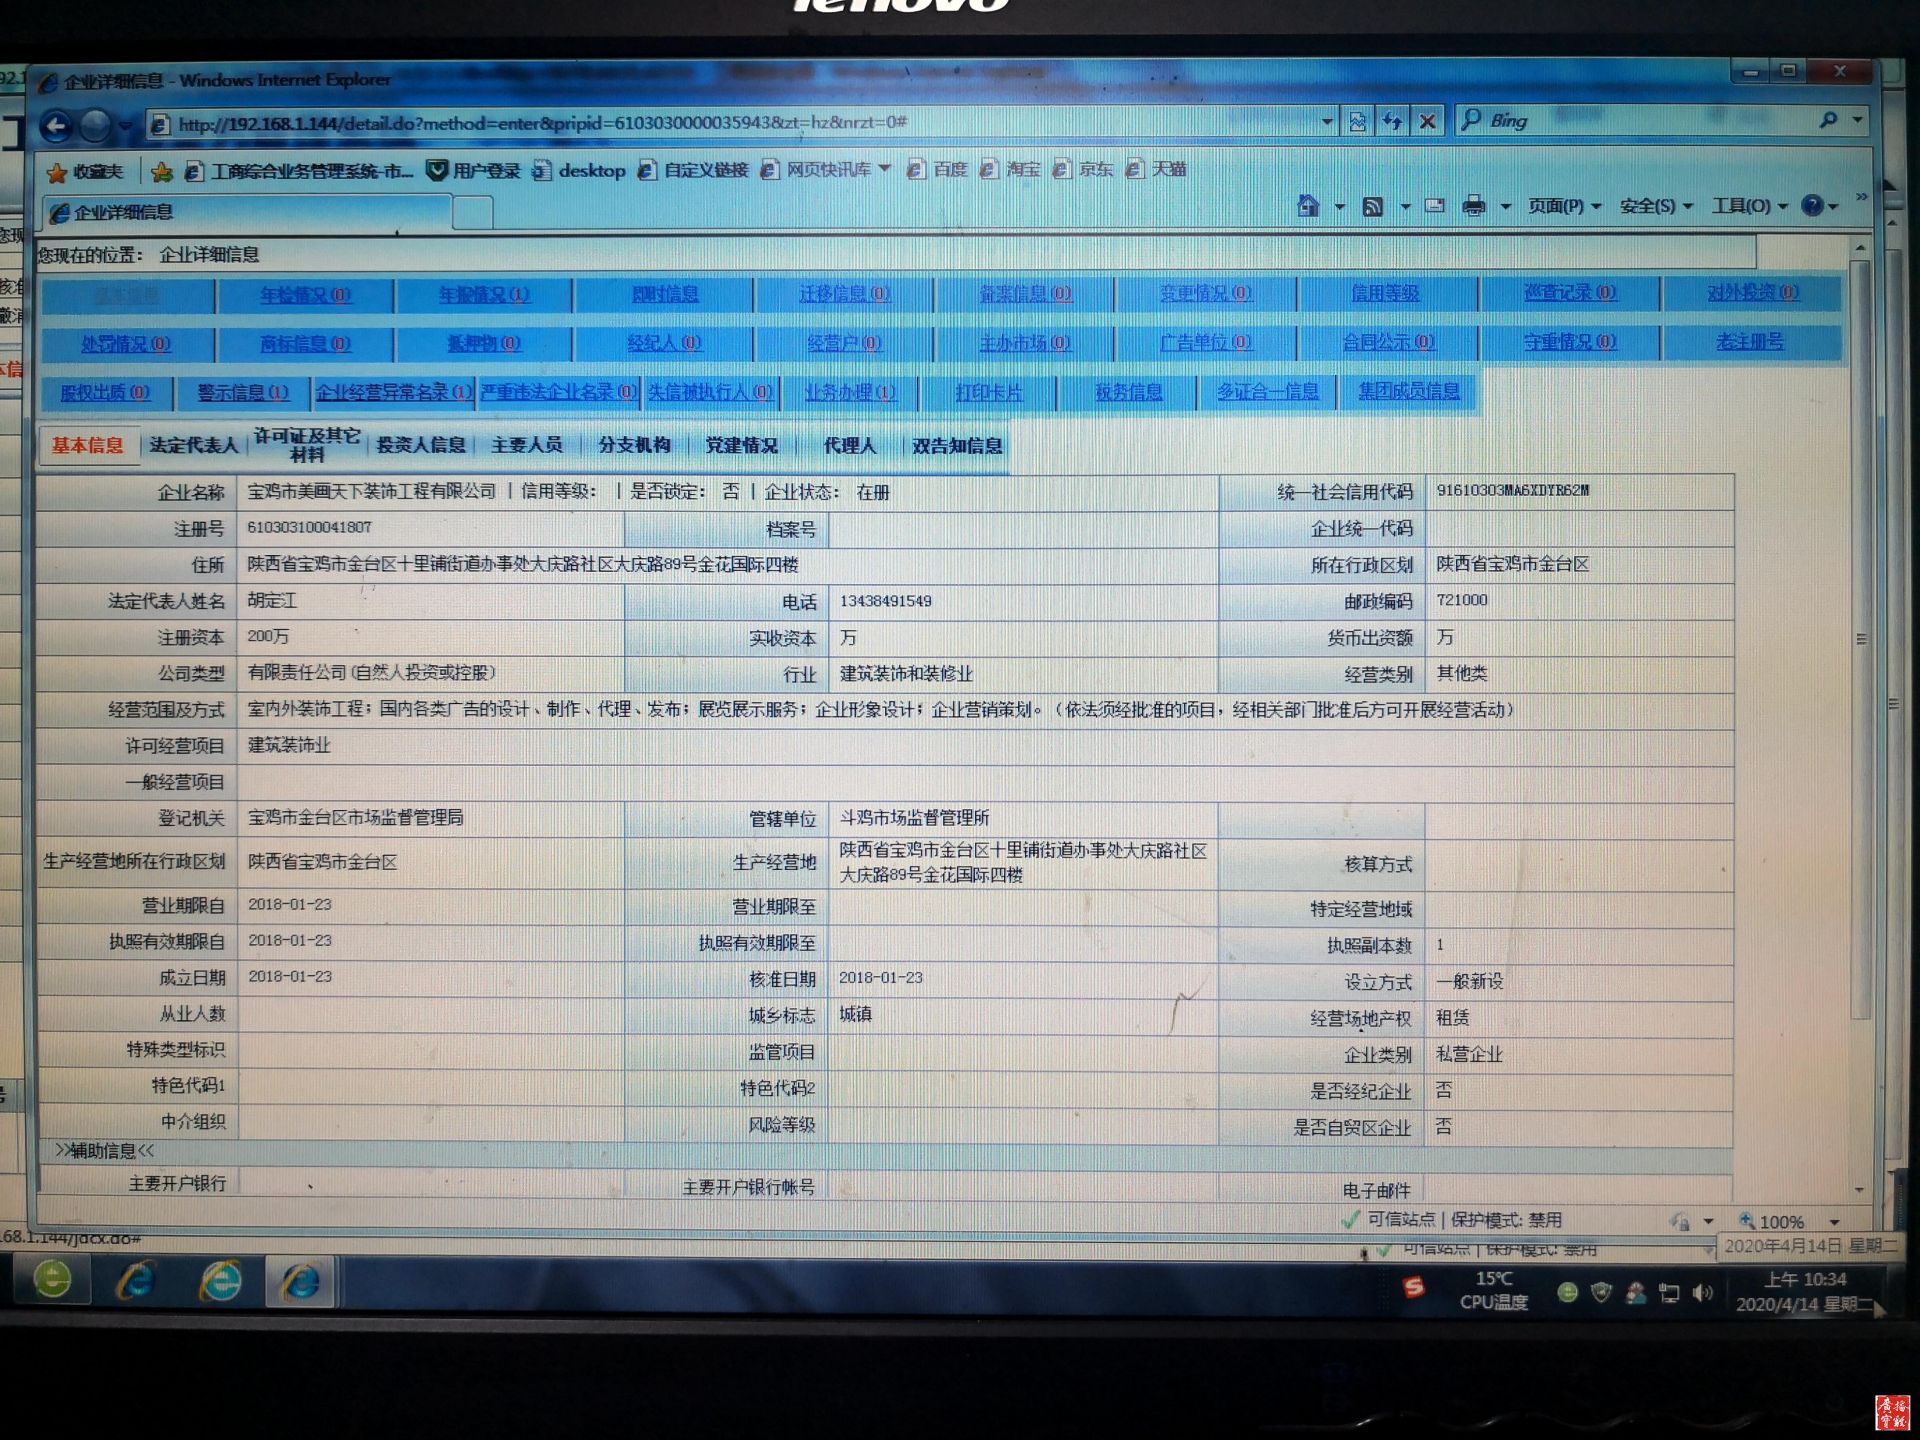This screenshot has height=1440, width=1920.
Task: Click the Bing search magnifier icon
Action: point(1828,120)
